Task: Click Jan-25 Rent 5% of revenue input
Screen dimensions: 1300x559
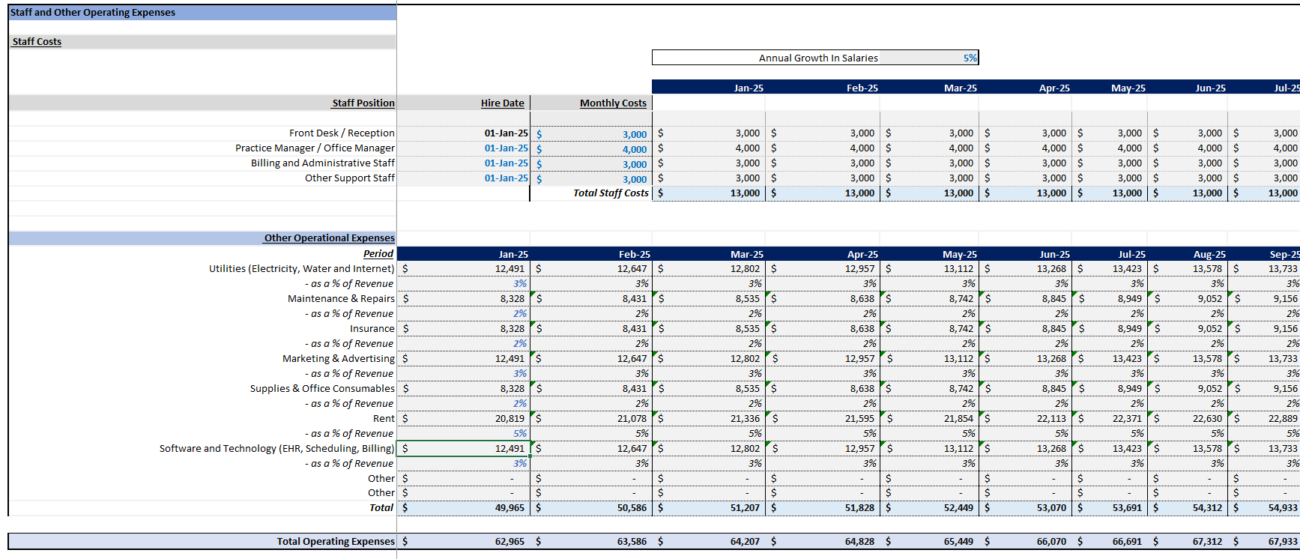Action: point(463,433)
